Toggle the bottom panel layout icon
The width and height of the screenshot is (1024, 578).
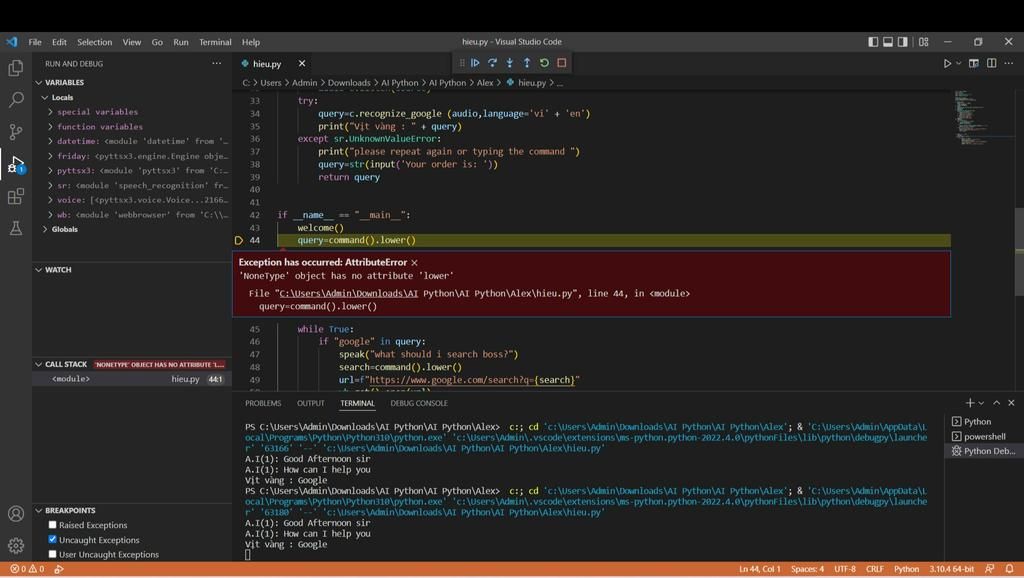[888, 42]
